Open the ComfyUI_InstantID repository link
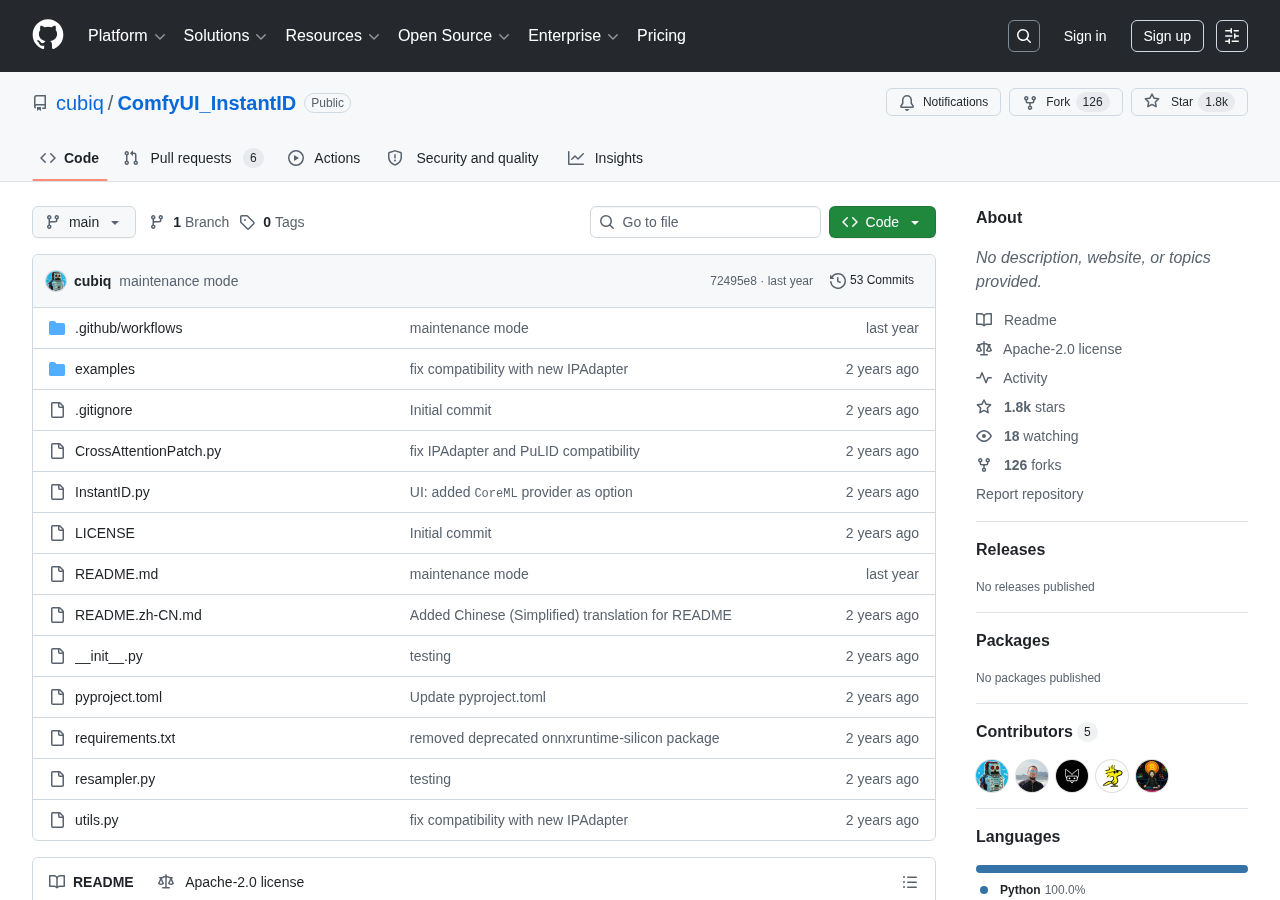Image resolution: width=1280 pixels, height=900 pixels. pos(207,103)
